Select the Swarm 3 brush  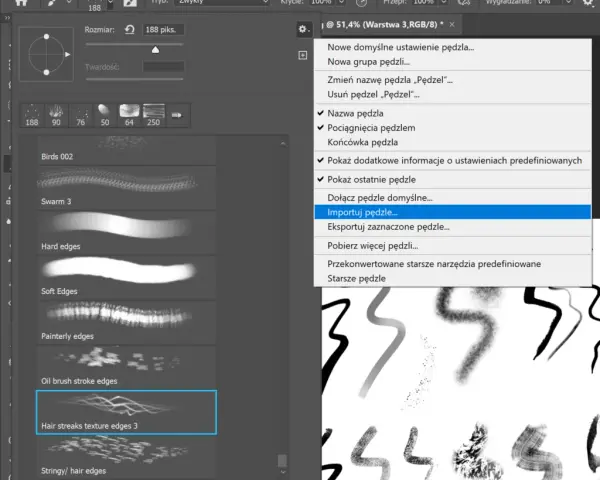coord(126,188)
